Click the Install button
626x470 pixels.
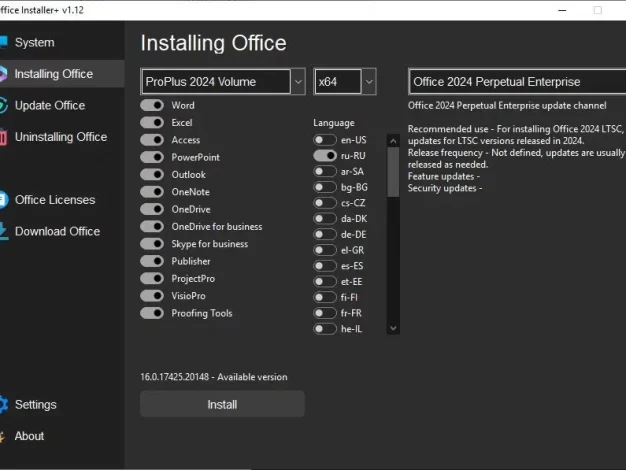pyautogui.click(x=222, y=404)
